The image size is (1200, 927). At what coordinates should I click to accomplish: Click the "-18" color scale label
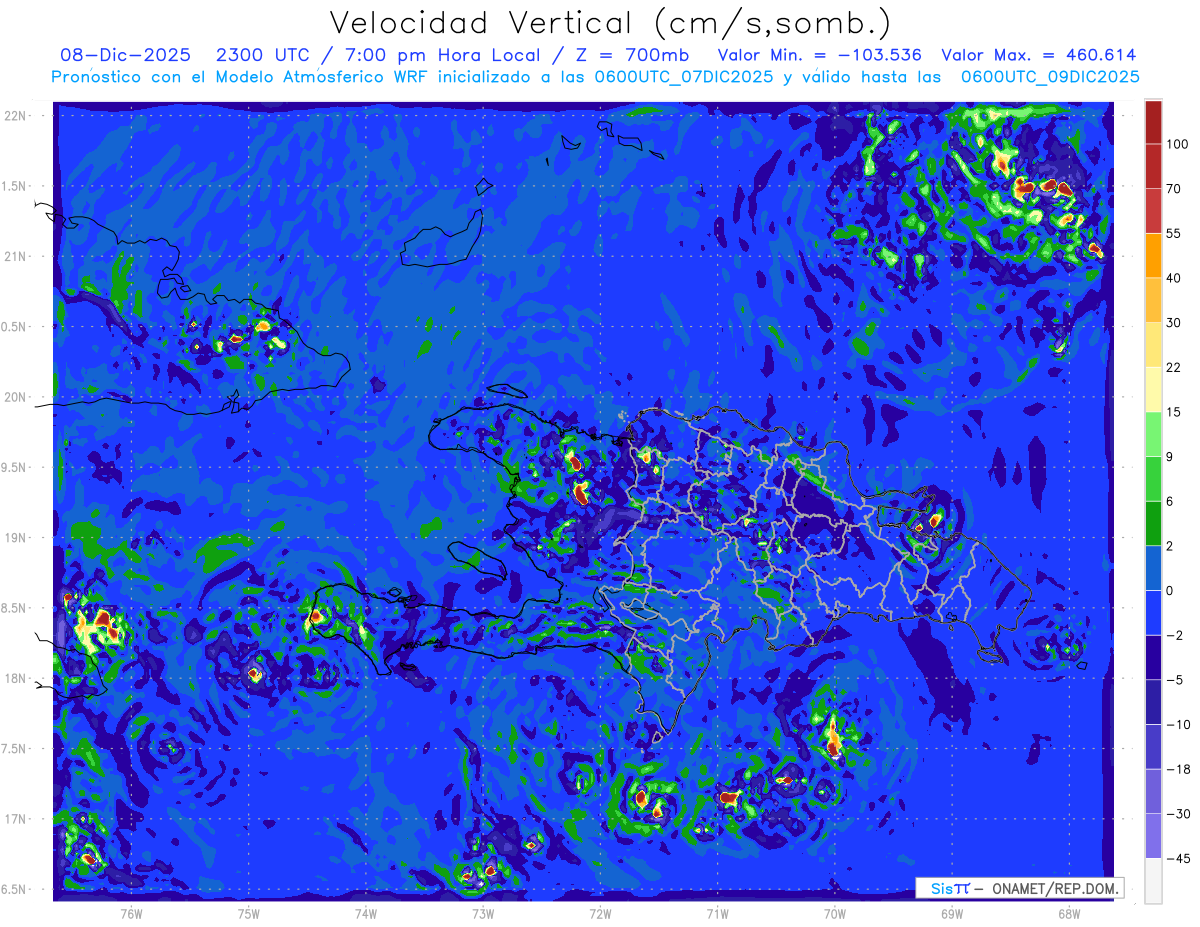[x=1178, y=770]
